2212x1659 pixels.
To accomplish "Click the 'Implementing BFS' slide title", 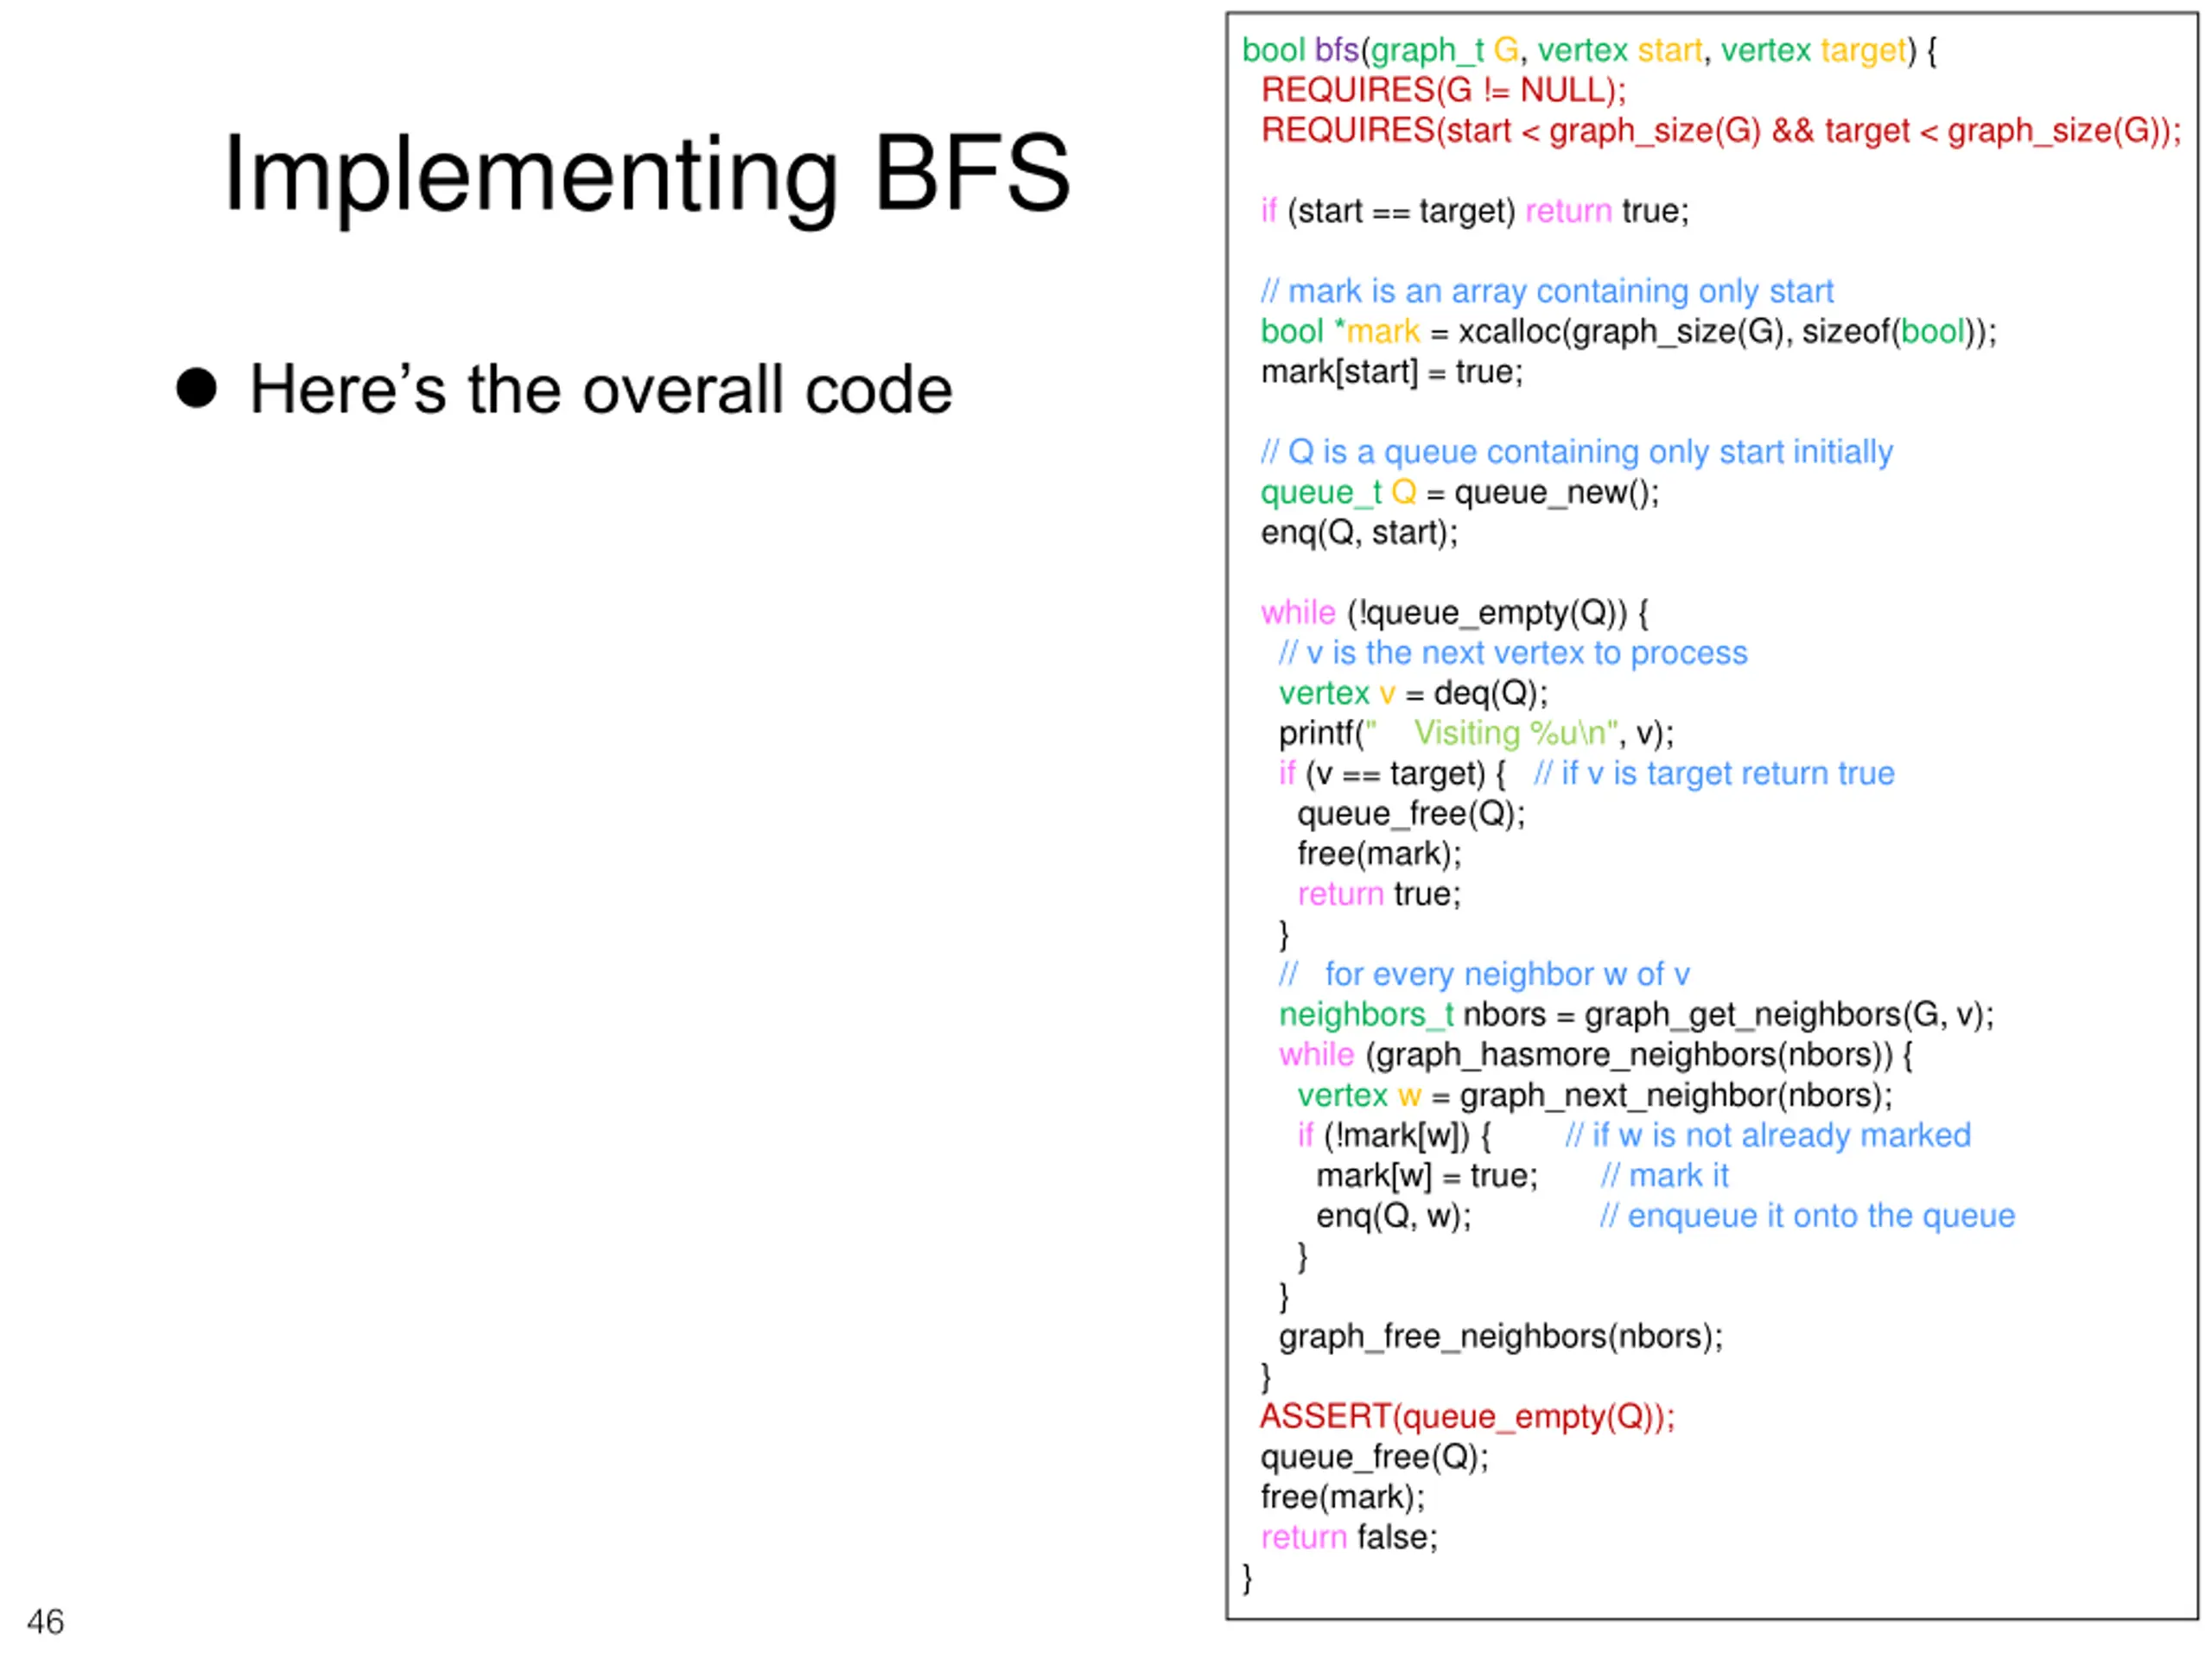I will [648, 175].
